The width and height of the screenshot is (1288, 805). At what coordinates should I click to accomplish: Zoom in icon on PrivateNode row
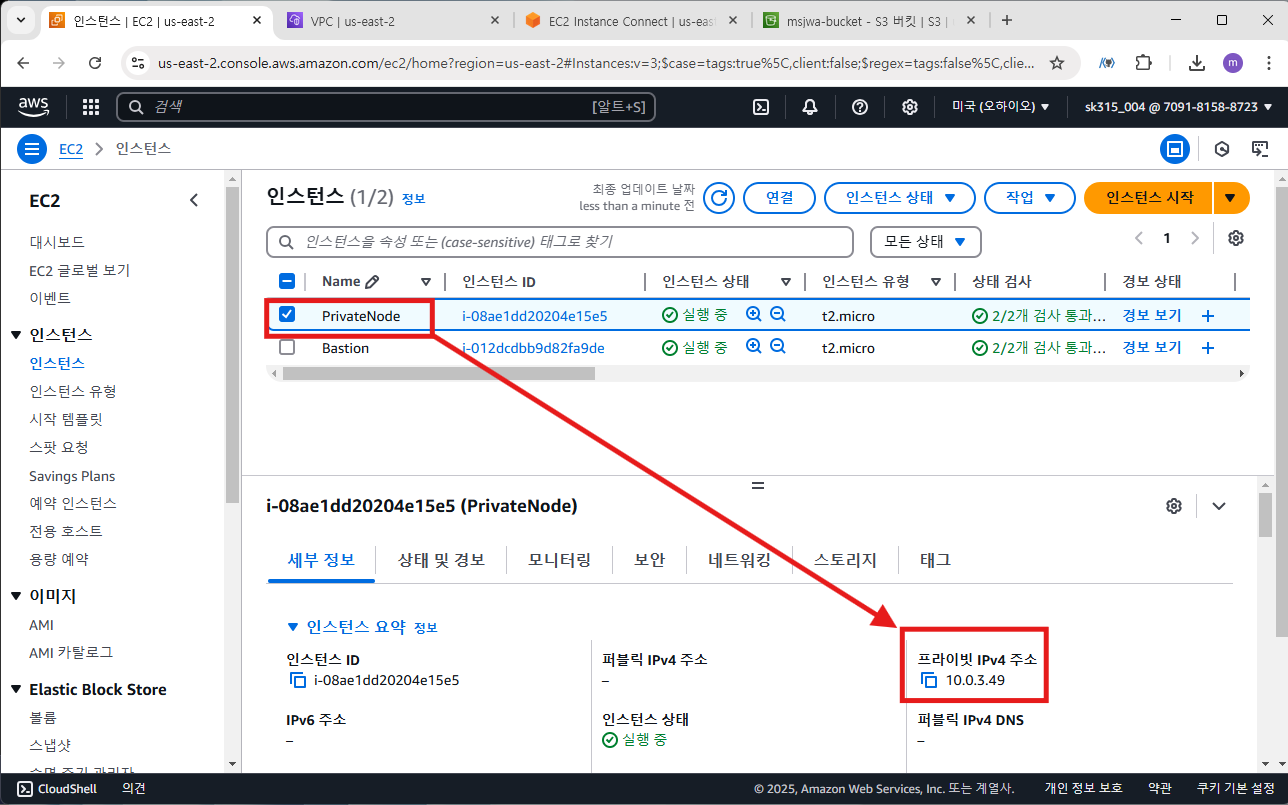754,315
